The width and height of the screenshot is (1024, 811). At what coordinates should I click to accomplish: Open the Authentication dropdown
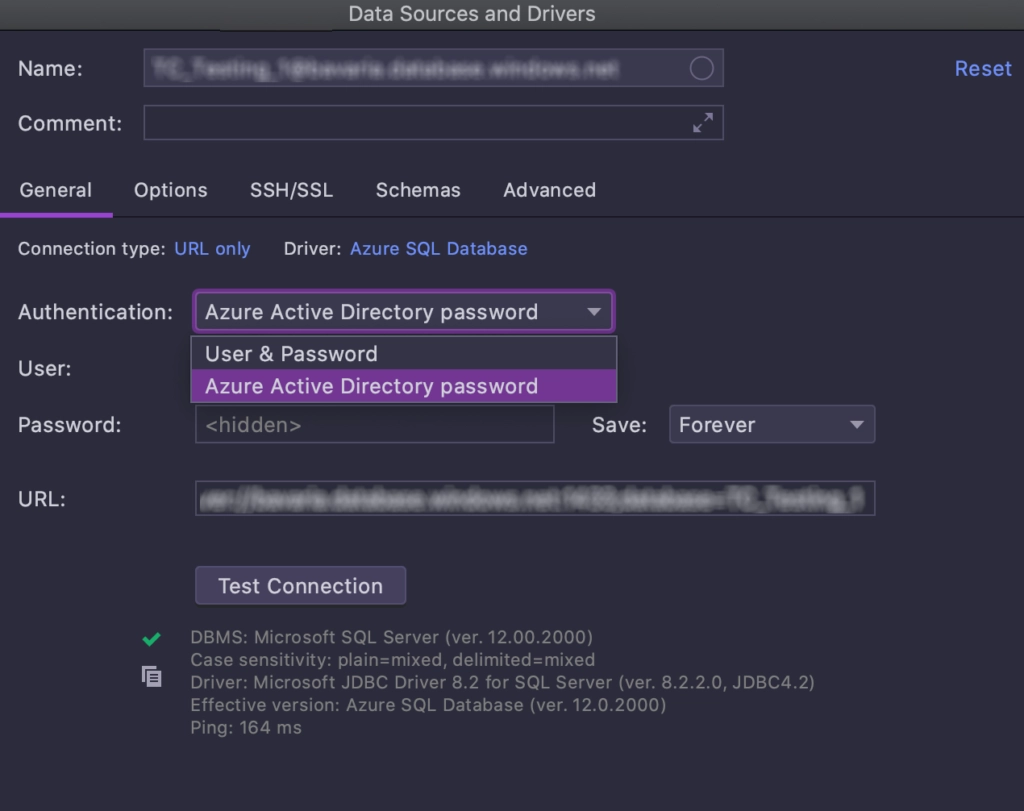[404, 311]
